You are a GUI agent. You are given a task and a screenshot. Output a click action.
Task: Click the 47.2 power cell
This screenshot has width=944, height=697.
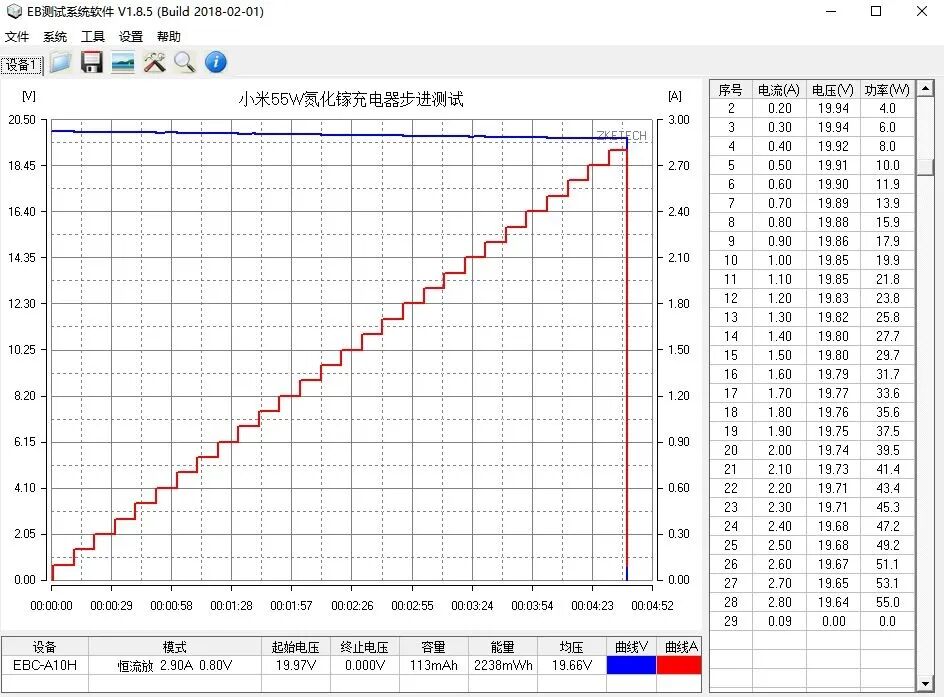(x=887, y=526)
